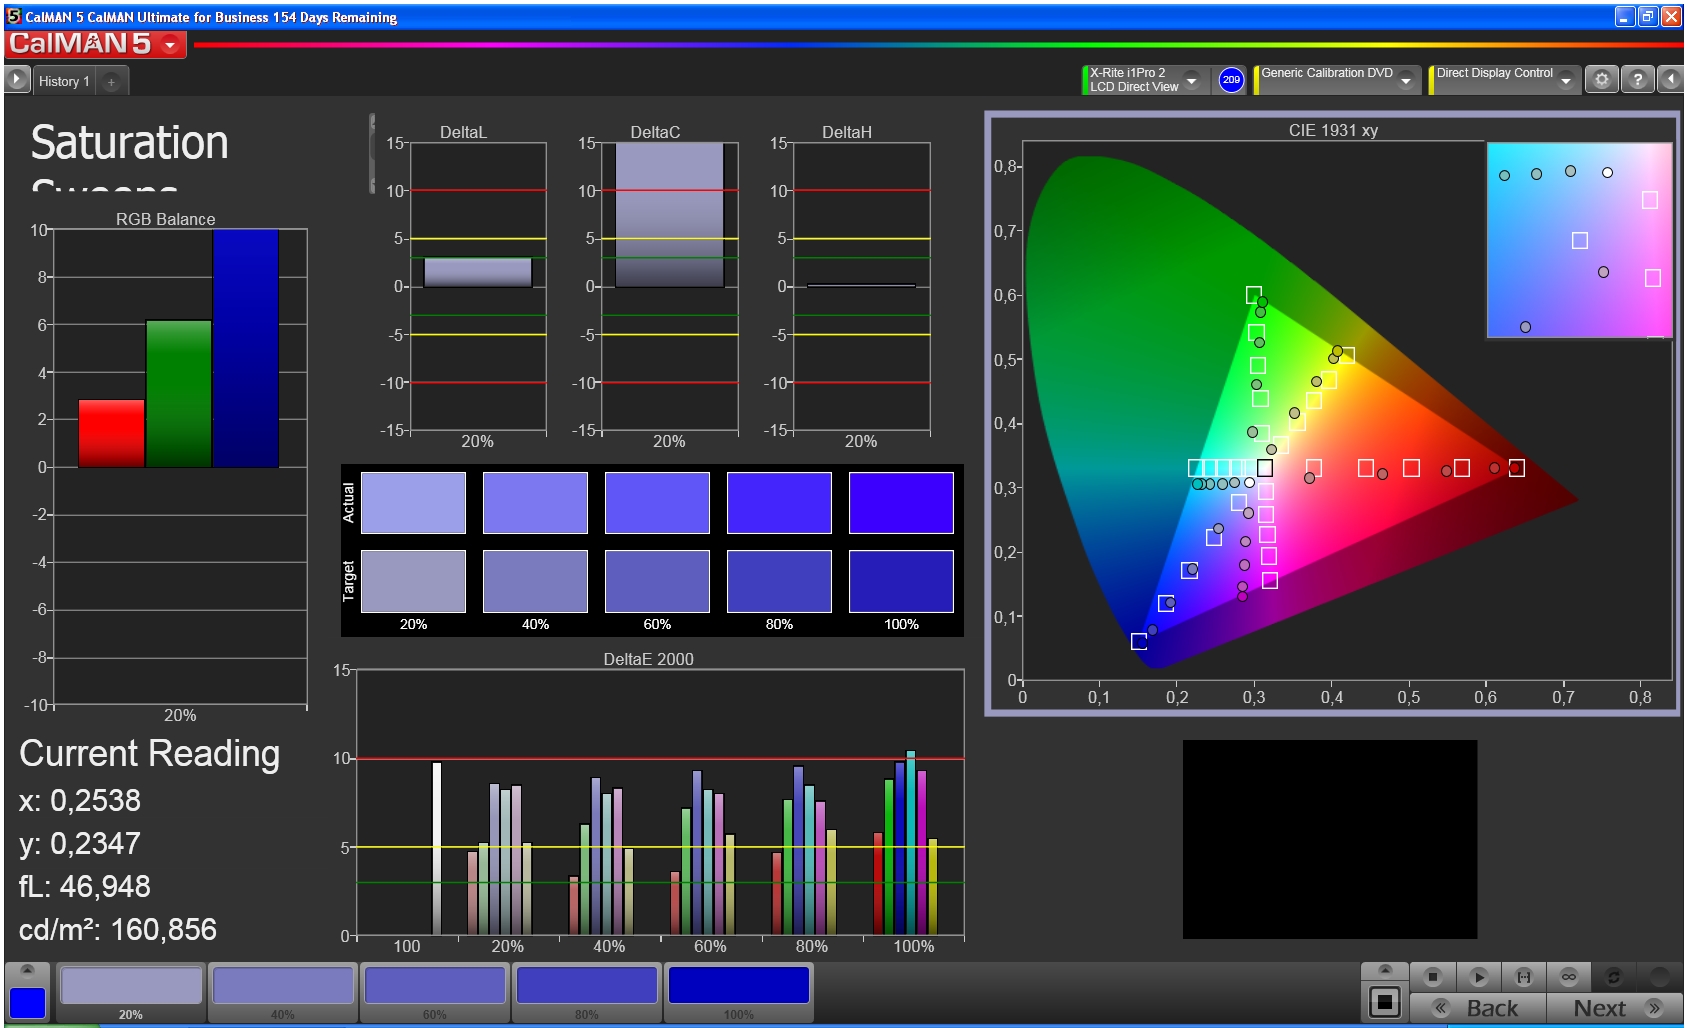Toggle the black pattern window square button

tap(1385, 1001)
